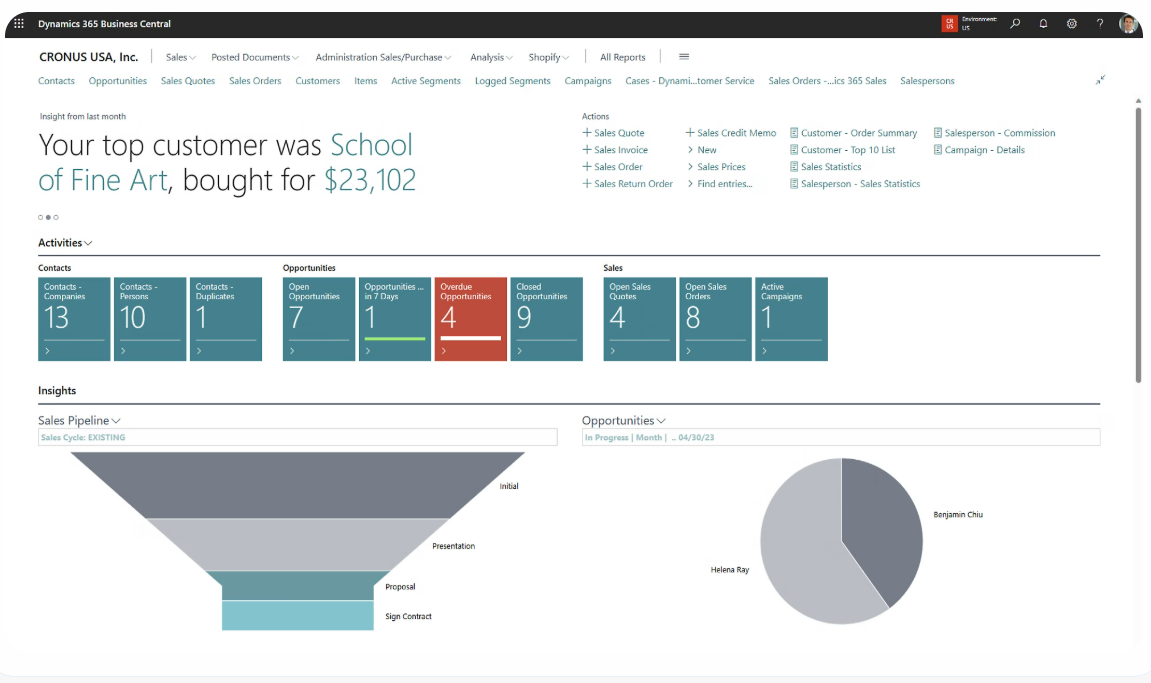The height and width of the screenshot is (683, 1151).
Task: Open the settings gear icon
Action: 1072,24
